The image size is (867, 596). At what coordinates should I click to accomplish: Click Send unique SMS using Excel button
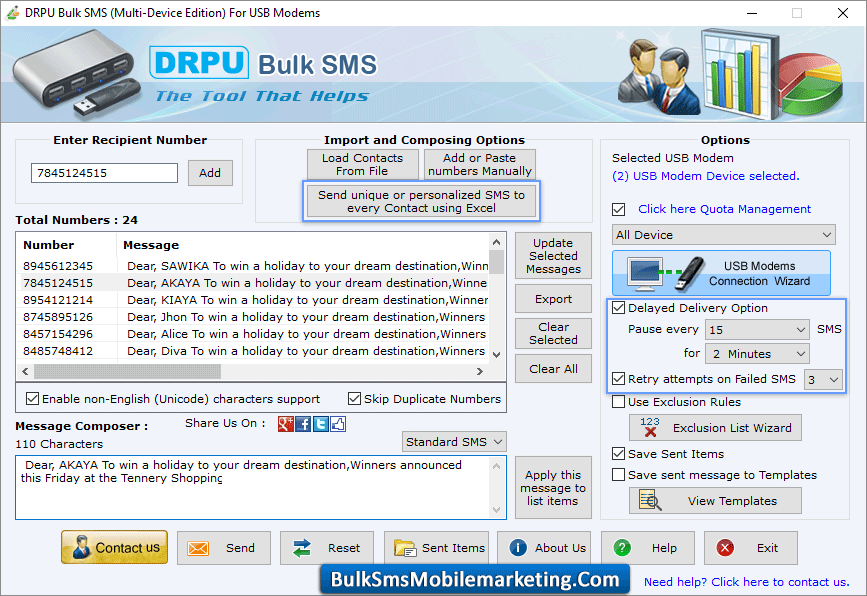pyautogui.click(x=421, y=201)
